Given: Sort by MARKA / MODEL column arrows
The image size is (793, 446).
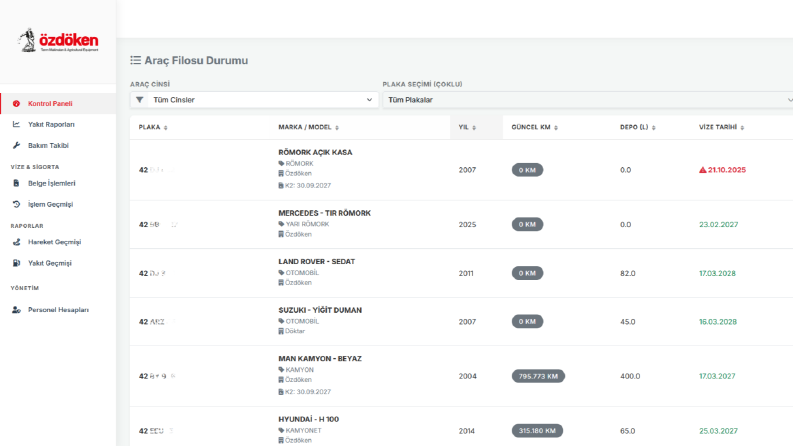Looking at the screenshot, I should click(x=337, y=127).
